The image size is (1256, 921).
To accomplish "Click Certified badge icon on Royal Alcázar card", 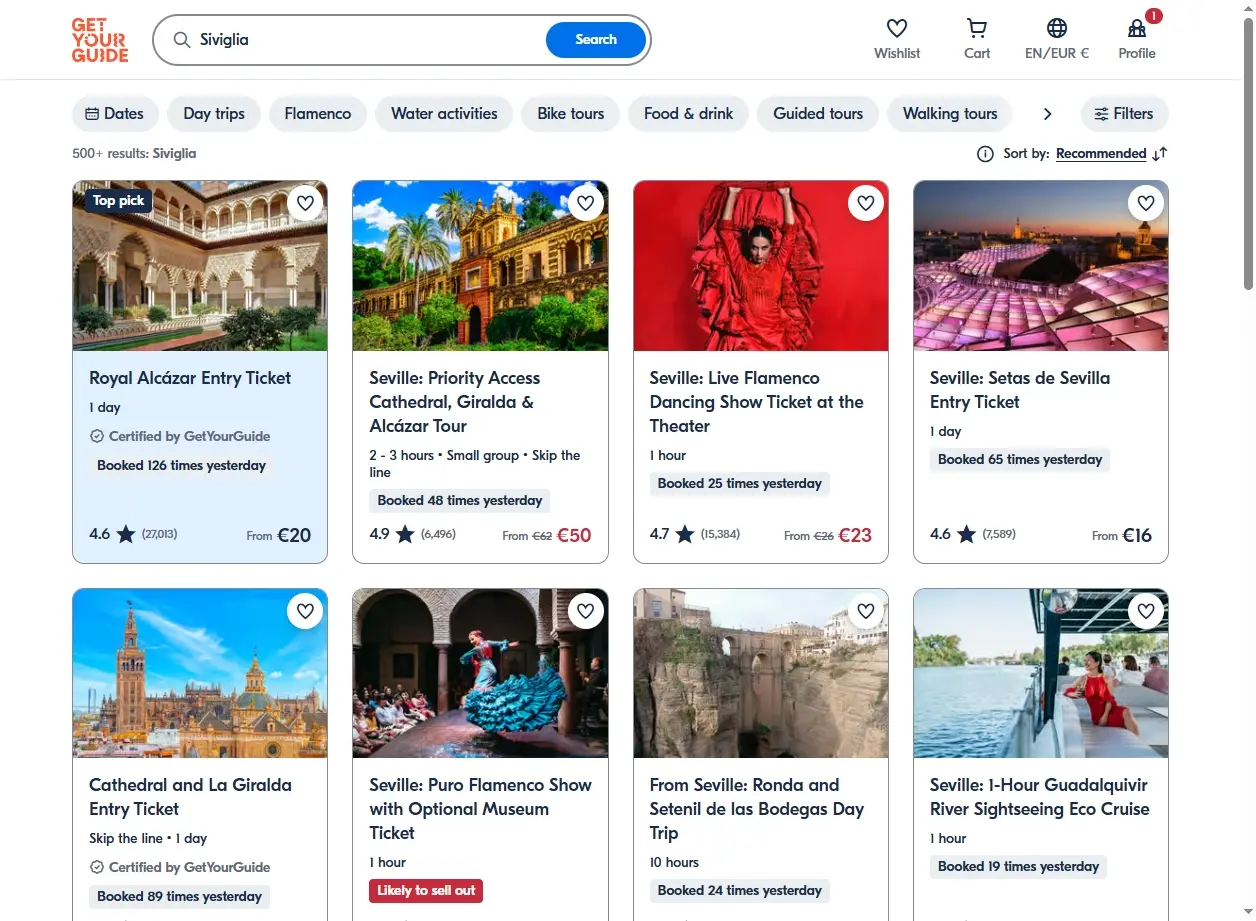I will pos(97,436).
